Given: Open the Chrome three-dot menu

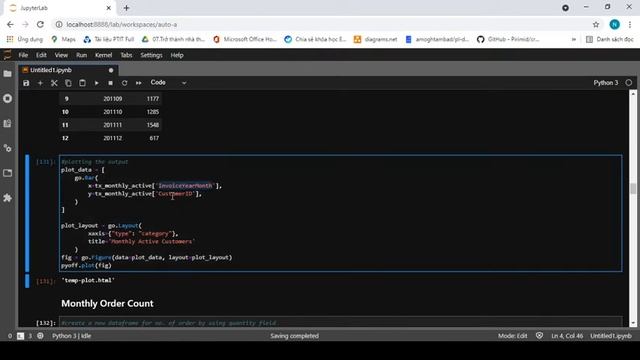Looking at the screenshot, I should (630, 24).
